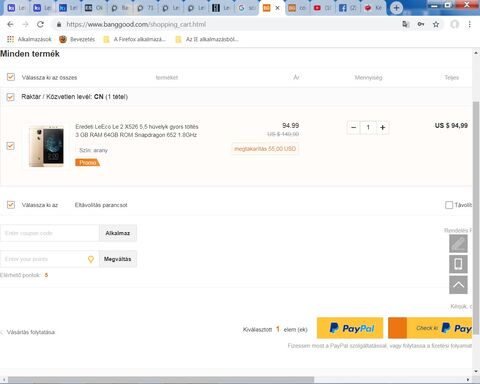This screenshot has width=480, height=384.
Task: Switch to the Facebook tab
Action: (x=348, y=8)
